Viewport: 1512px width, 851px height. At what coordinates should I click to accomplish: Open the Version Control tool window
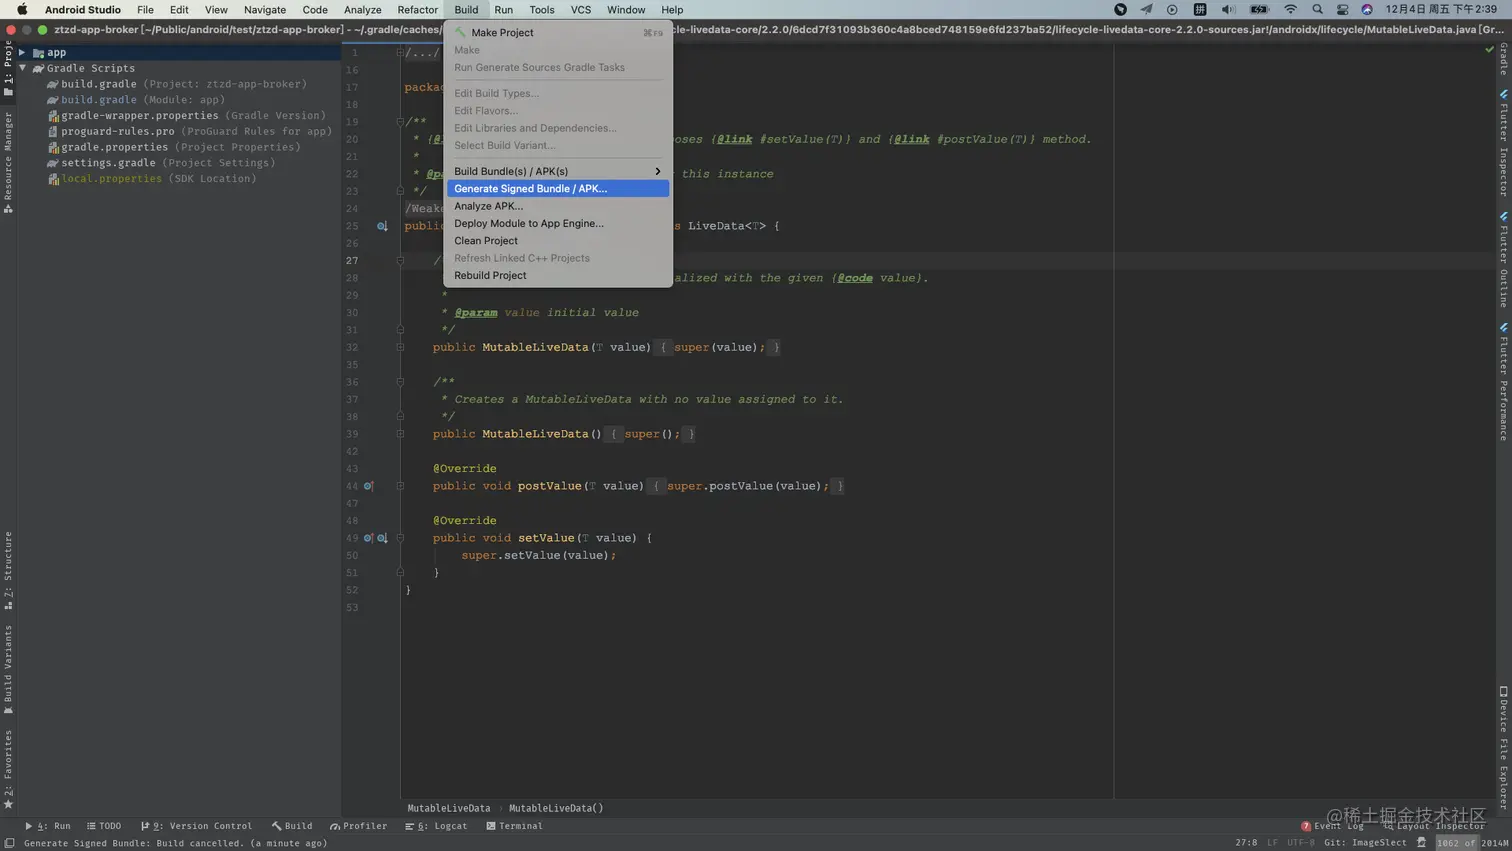pos(196,826)
